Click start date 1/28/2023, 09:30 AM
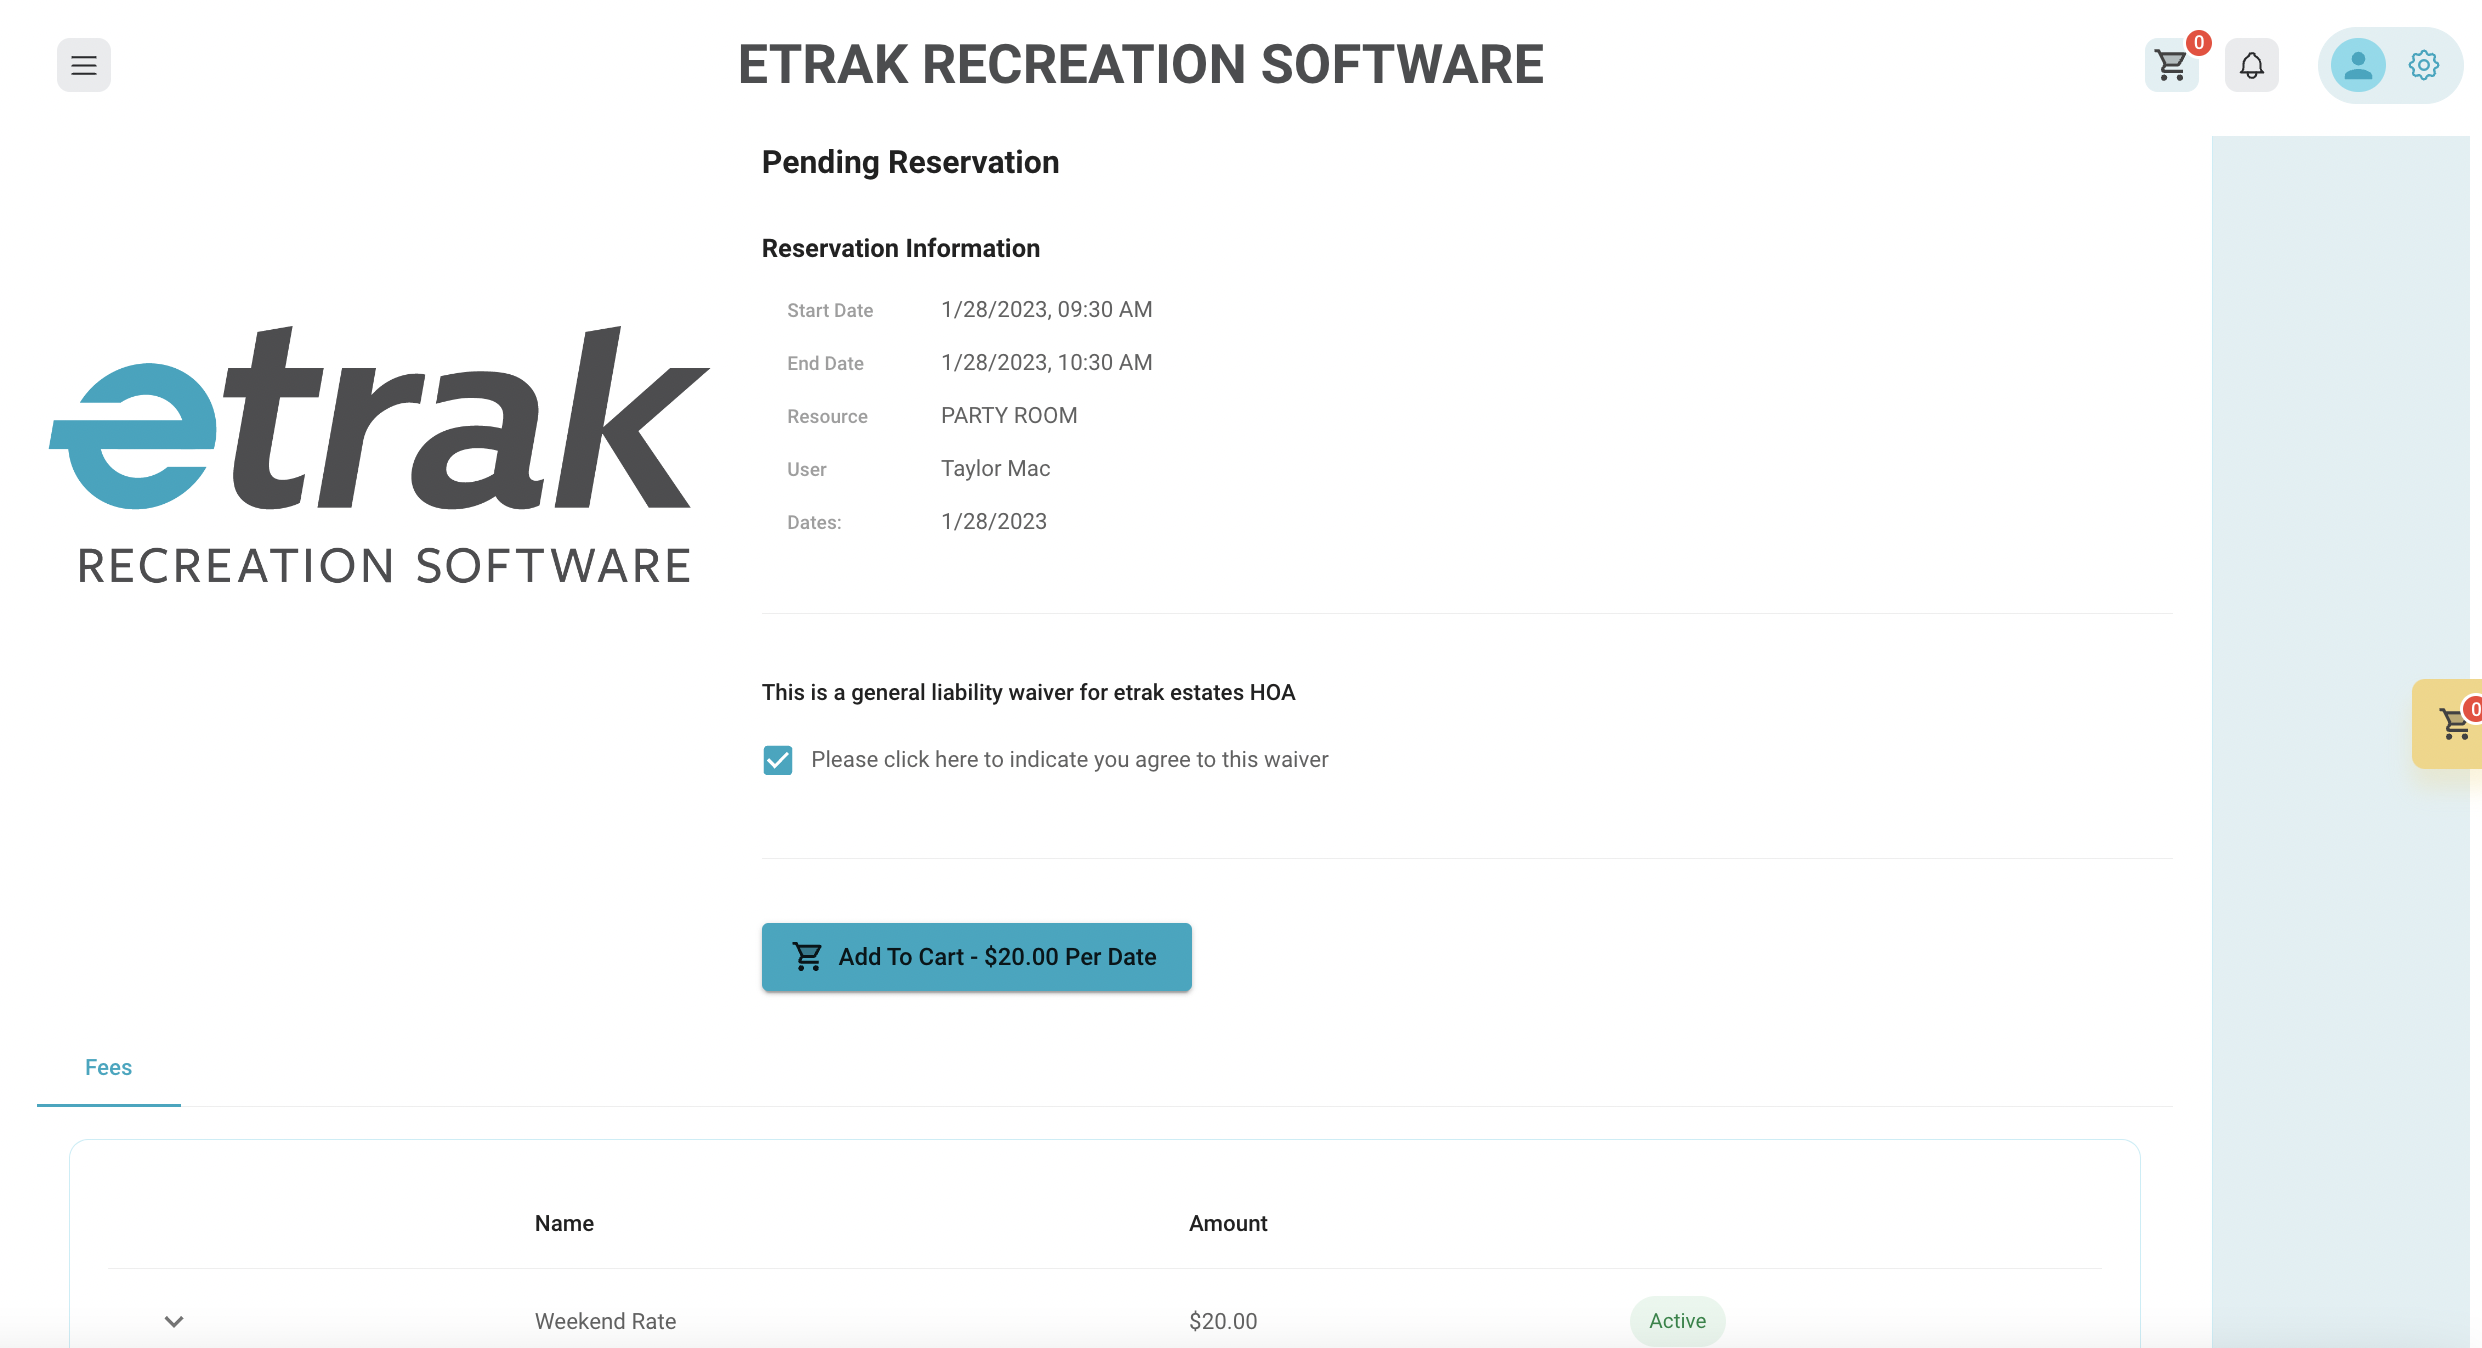 tap(1047, 310)
